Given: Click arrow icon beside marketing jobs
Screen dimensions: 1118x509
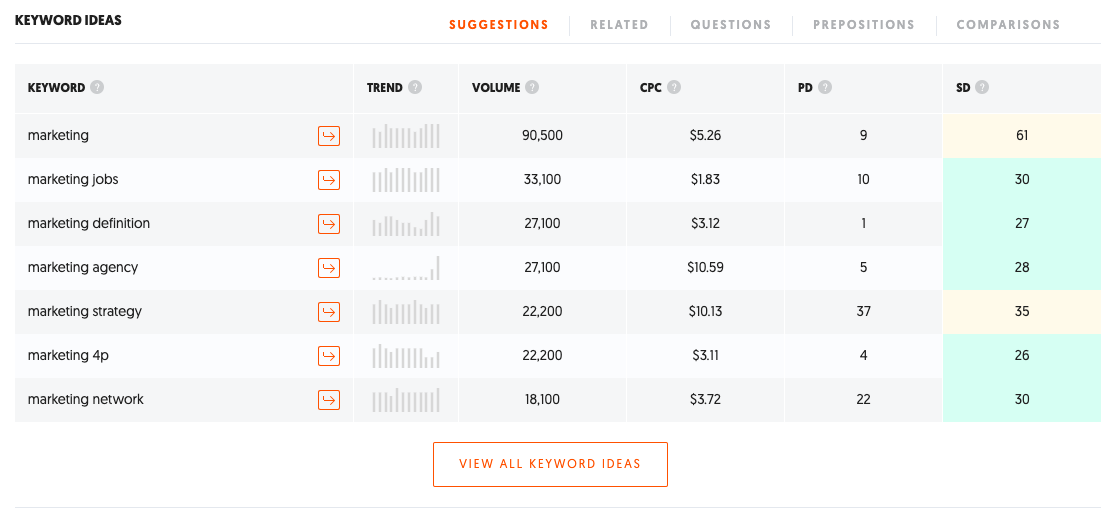Looking at the screenshot, I should tap(329, 180).
